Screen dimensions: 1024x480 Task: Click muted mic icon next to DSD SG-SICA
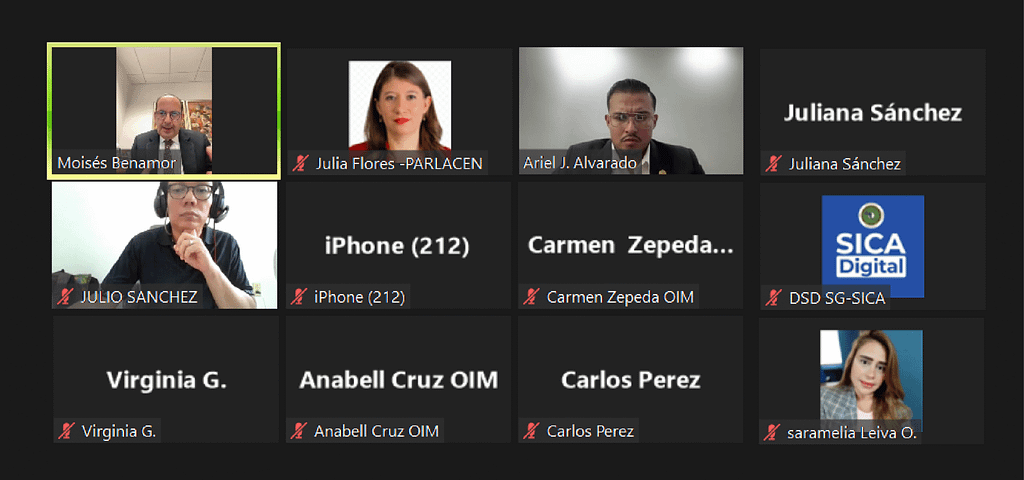pos(774,298)
